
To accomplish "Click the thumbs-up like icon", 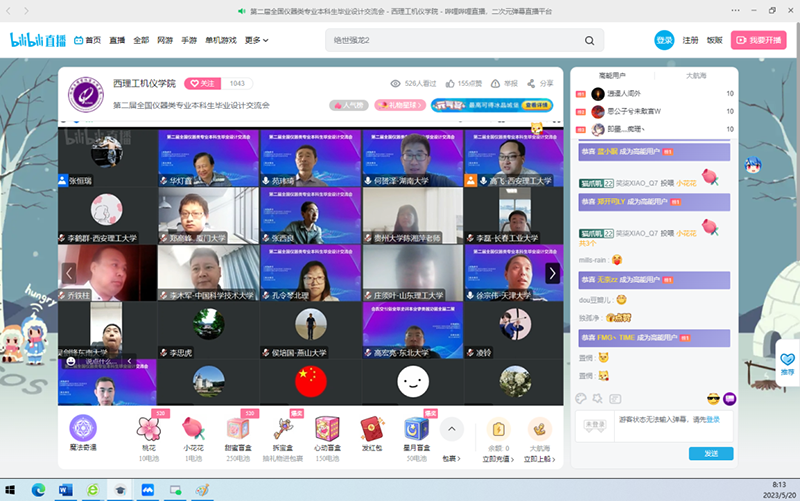I will [451, 84].
